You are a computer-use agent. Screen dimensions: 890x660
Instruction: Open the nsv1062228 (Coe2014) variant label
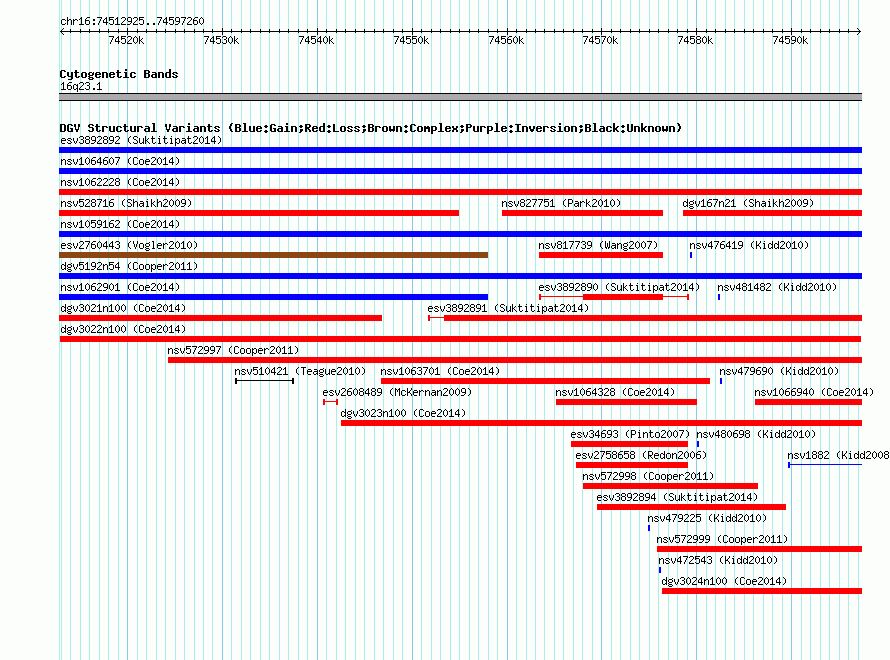[x=120, y=182]
